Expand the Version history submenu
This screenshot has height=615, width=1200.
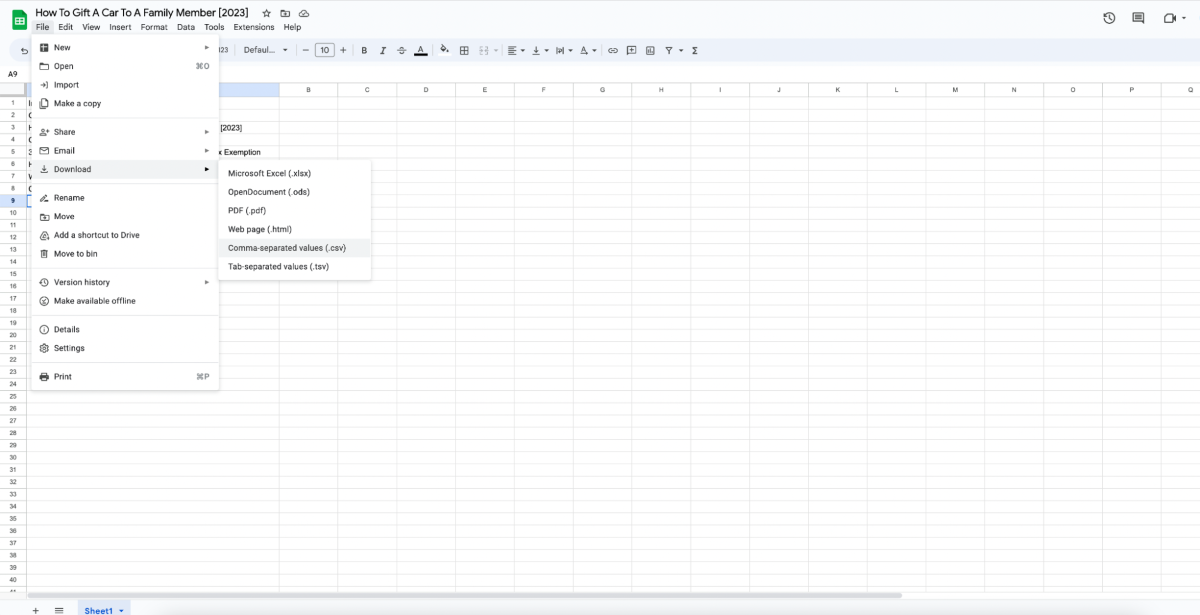pyautogui.click(x=125, y=282)
